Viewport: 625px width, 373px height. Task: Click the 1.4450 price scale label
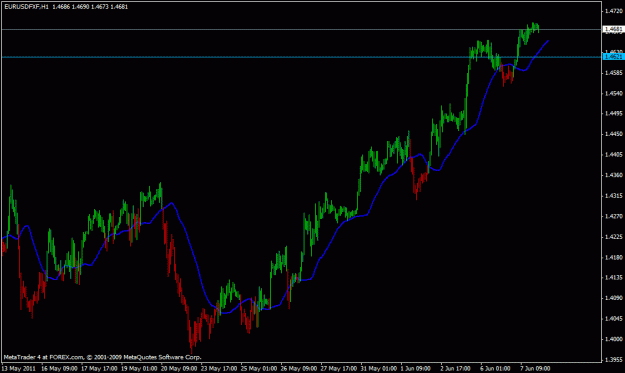click(x=614, y=134)
